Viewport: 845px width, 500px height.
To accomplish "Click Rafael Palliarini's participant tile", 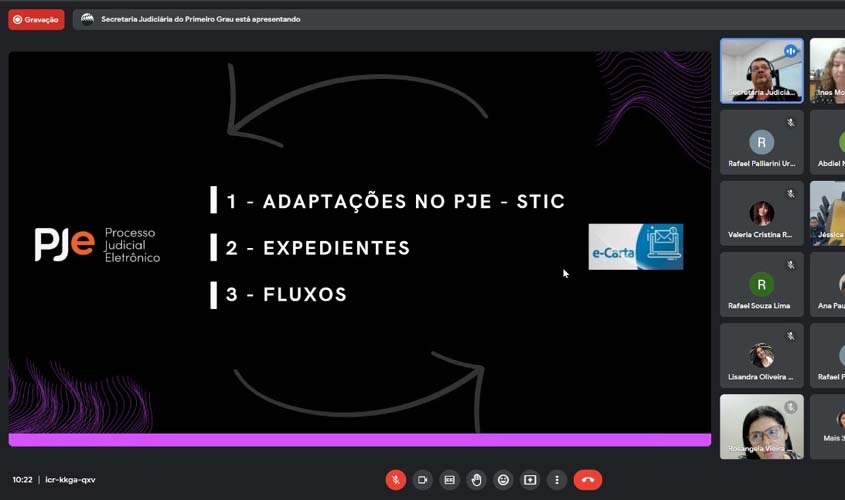I will click(x=761, y=142).
